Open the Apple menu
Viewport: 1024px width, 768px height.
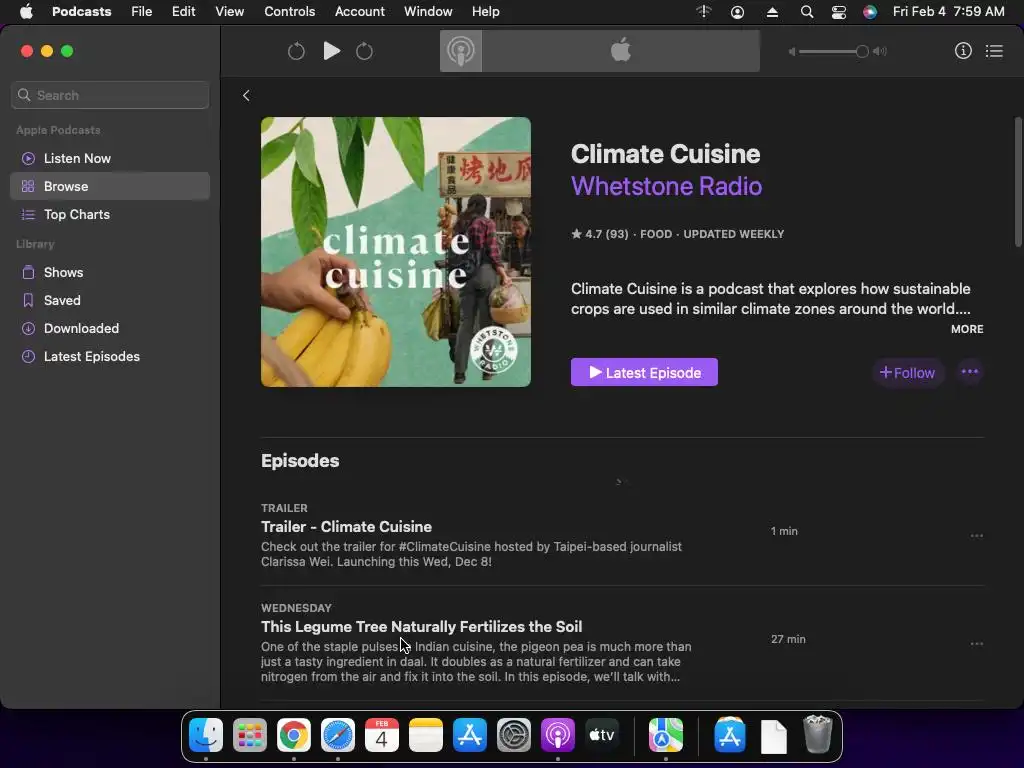(26, 12)
